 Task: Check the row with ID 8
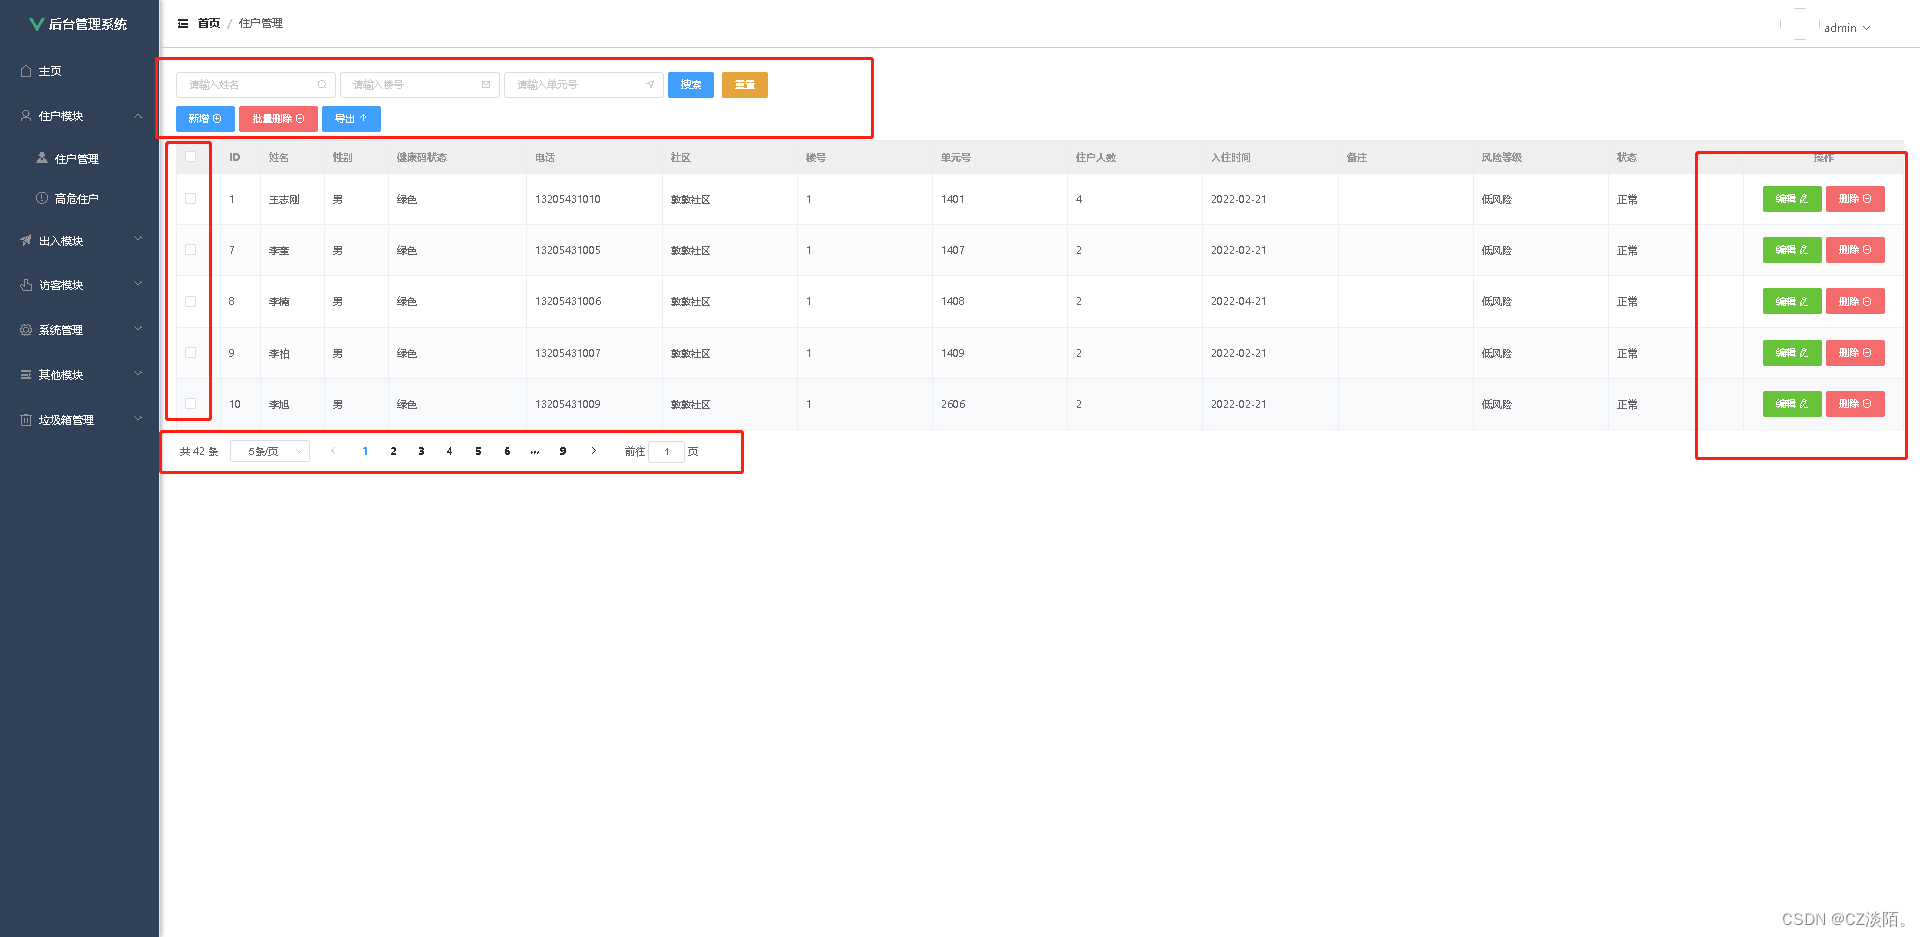point(190,301)
